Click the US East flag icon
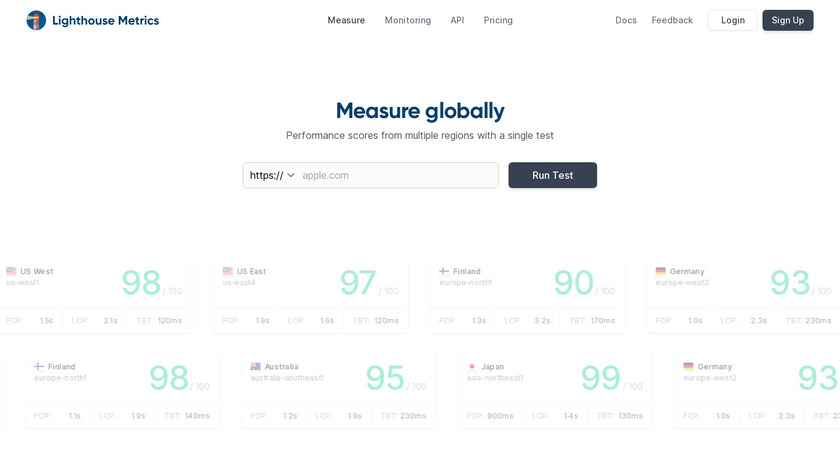Viewport: 840px width, 472px height. click(228, 271)
